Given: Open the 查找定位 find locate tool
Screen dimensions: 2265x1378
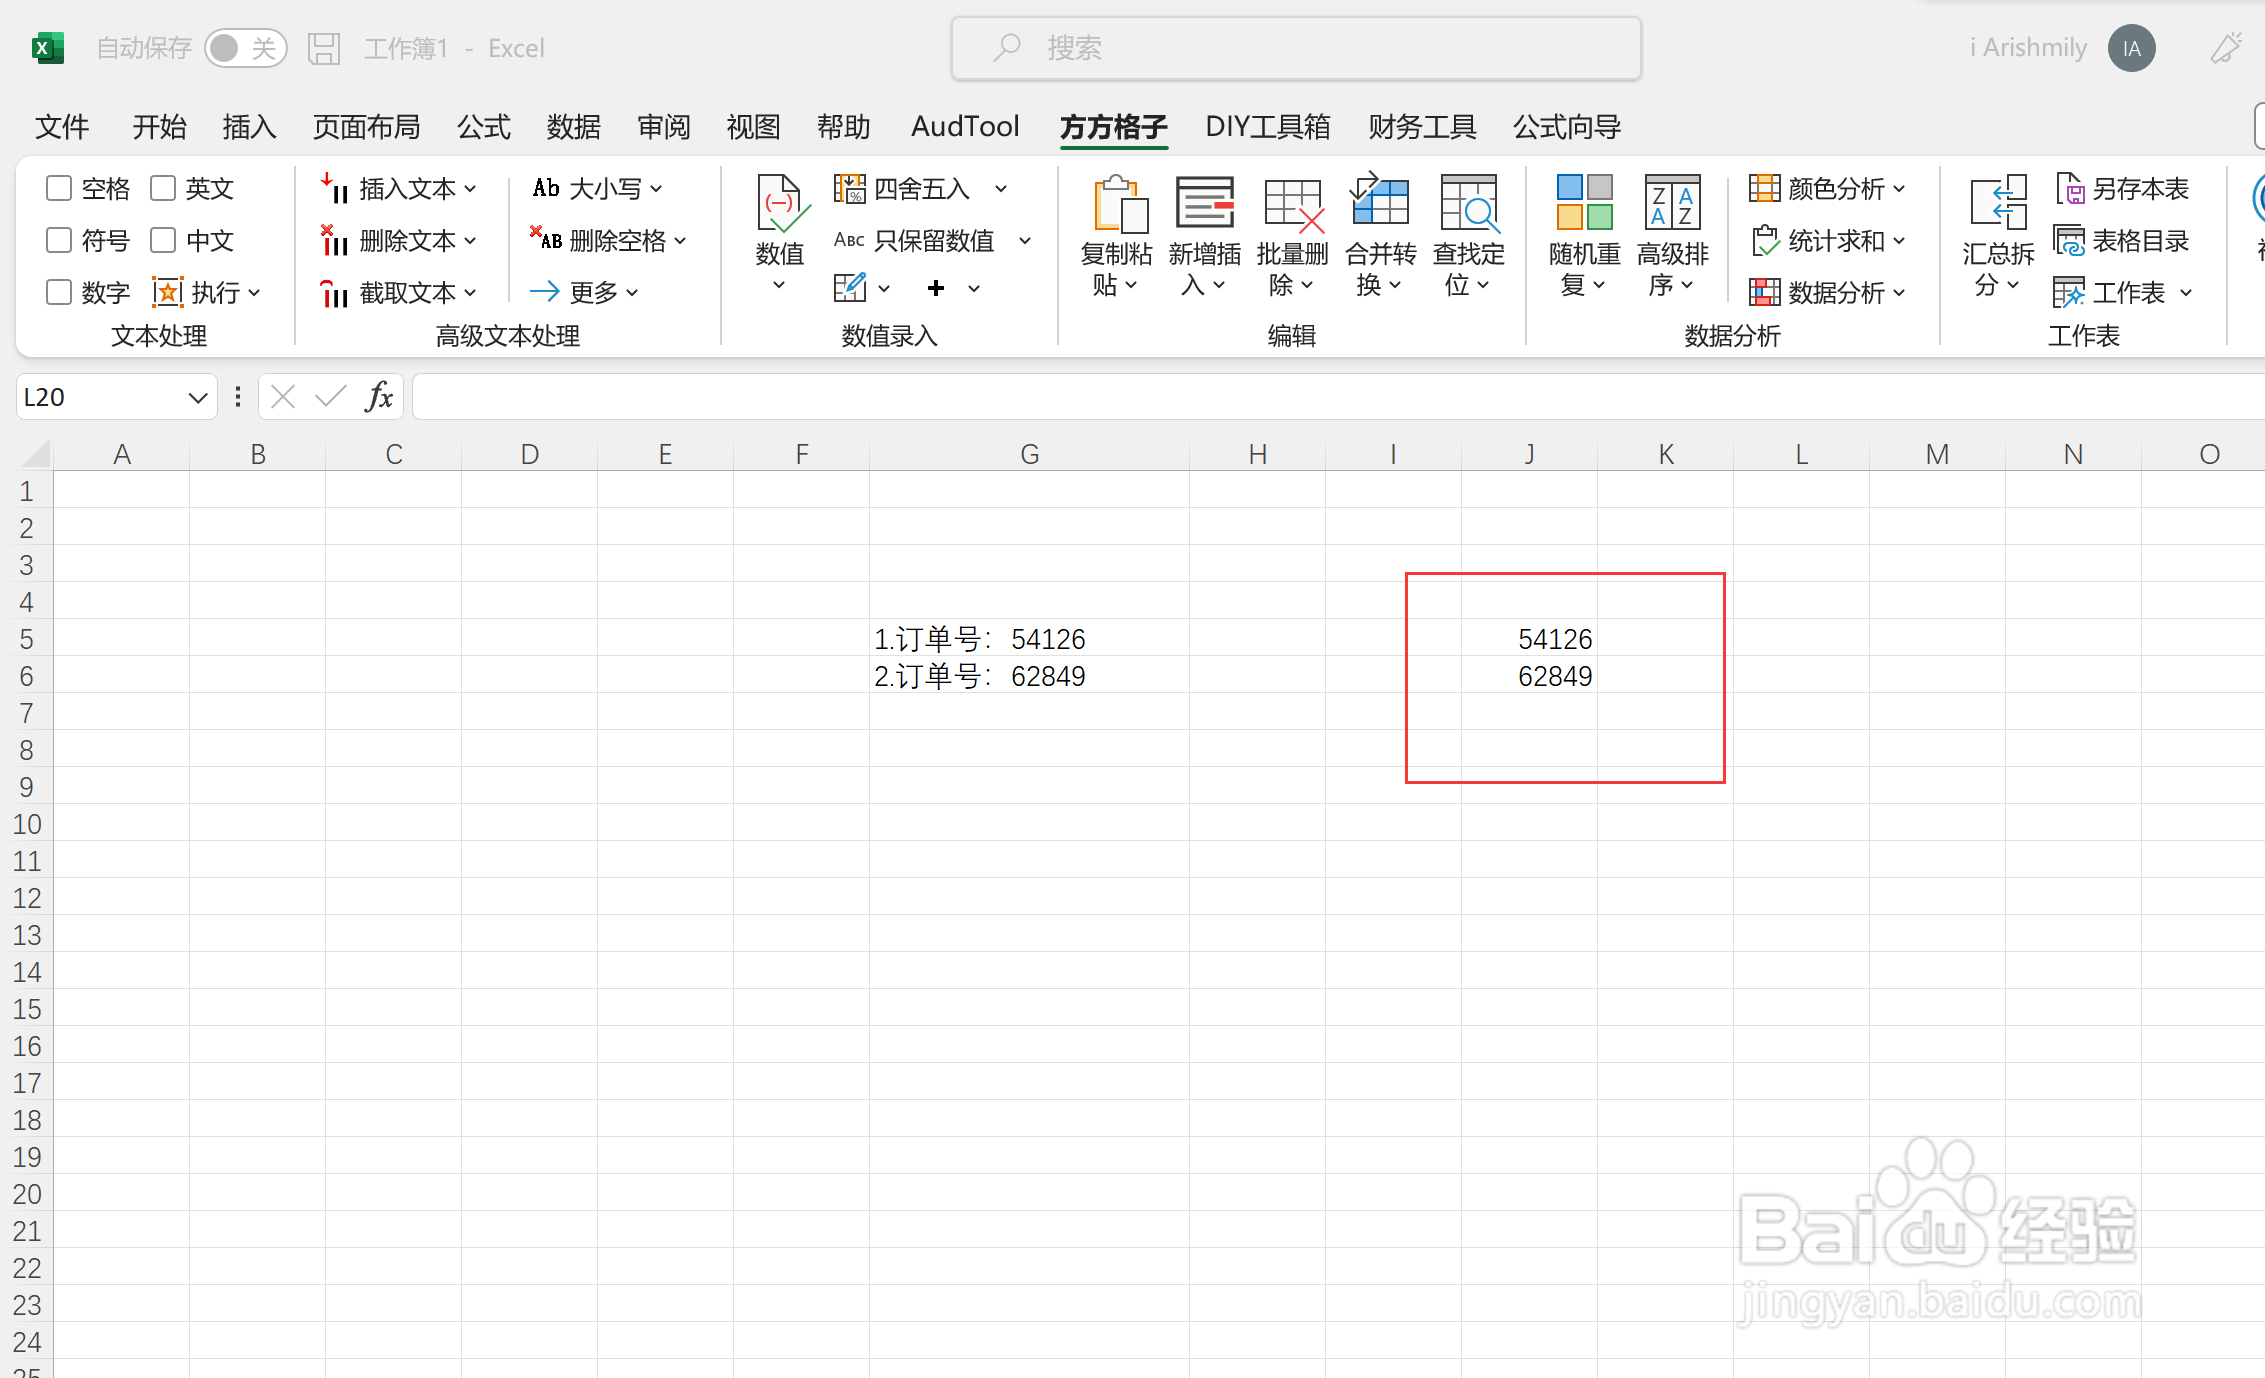Looking at the screenshot, I should [1468, 206].
